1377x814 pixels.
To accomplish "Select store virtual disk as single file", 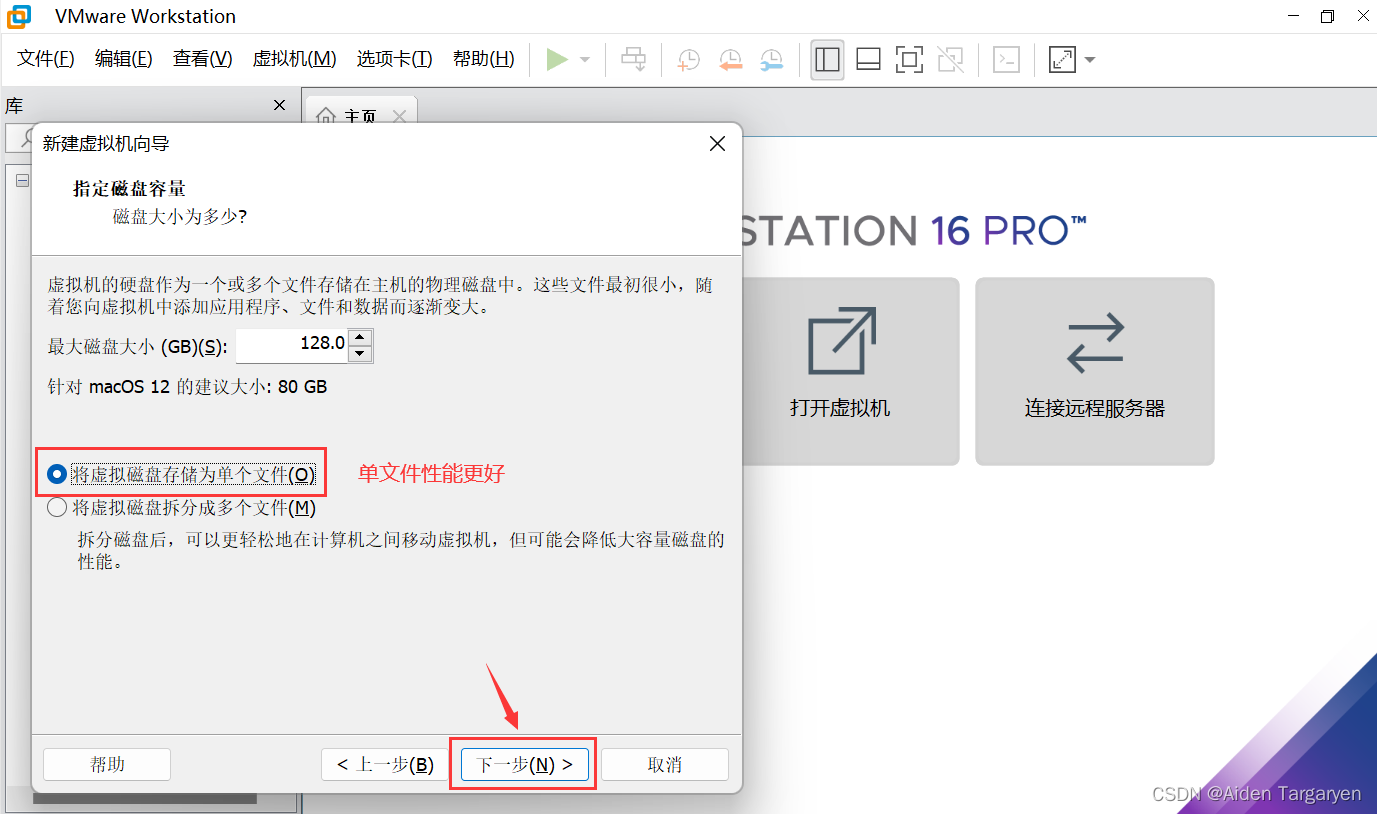I will point(181,475).
